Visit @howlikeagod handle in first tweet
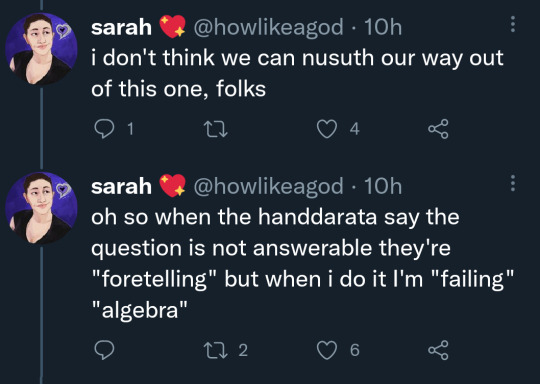Viewport: 540px width, 384px height. (268, 27)
